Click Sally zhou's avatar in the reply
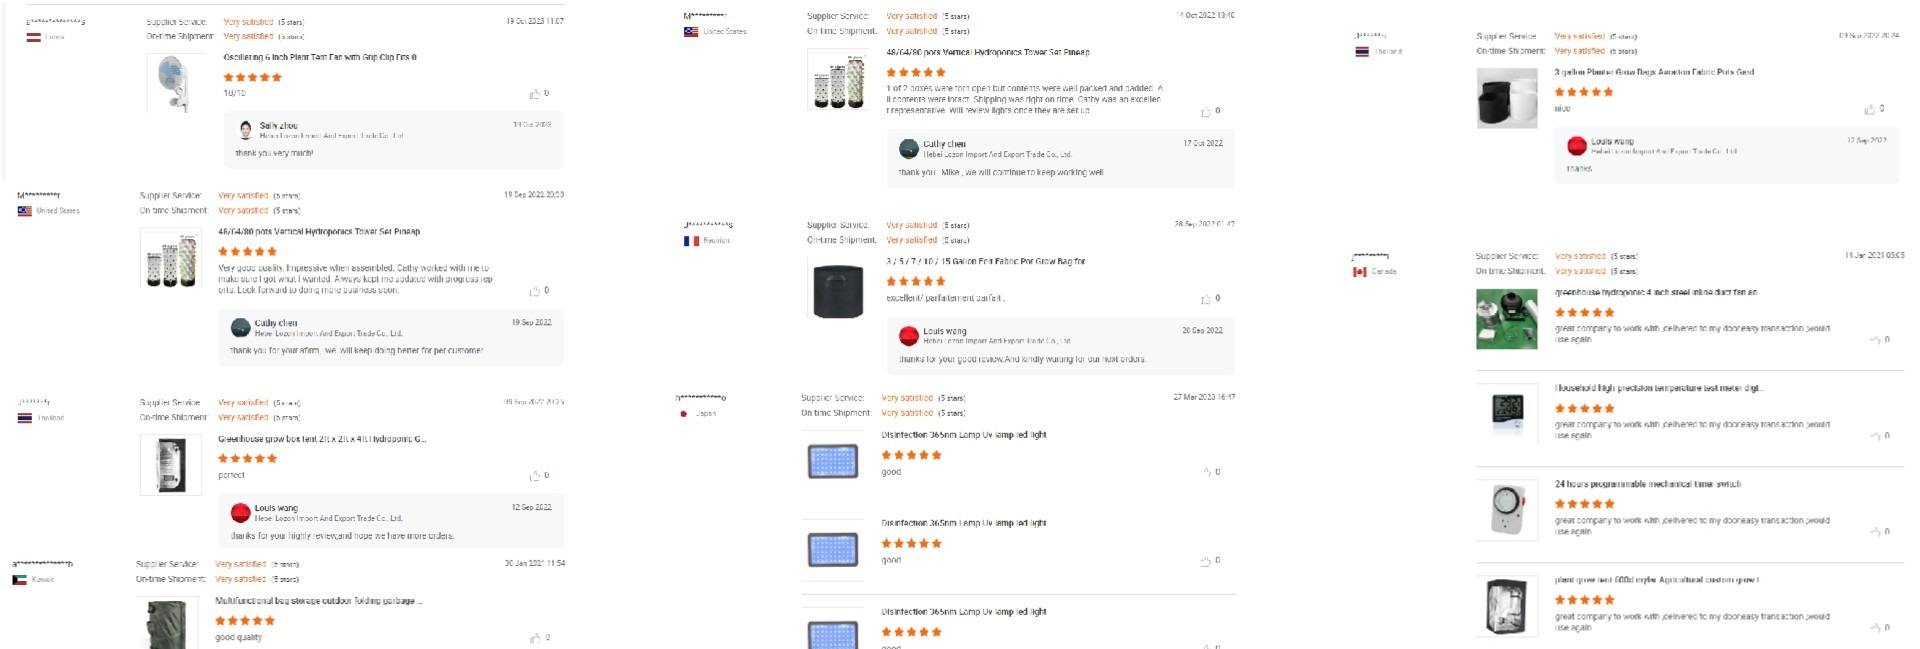The image size is (1920, 649). click(245, 130)
